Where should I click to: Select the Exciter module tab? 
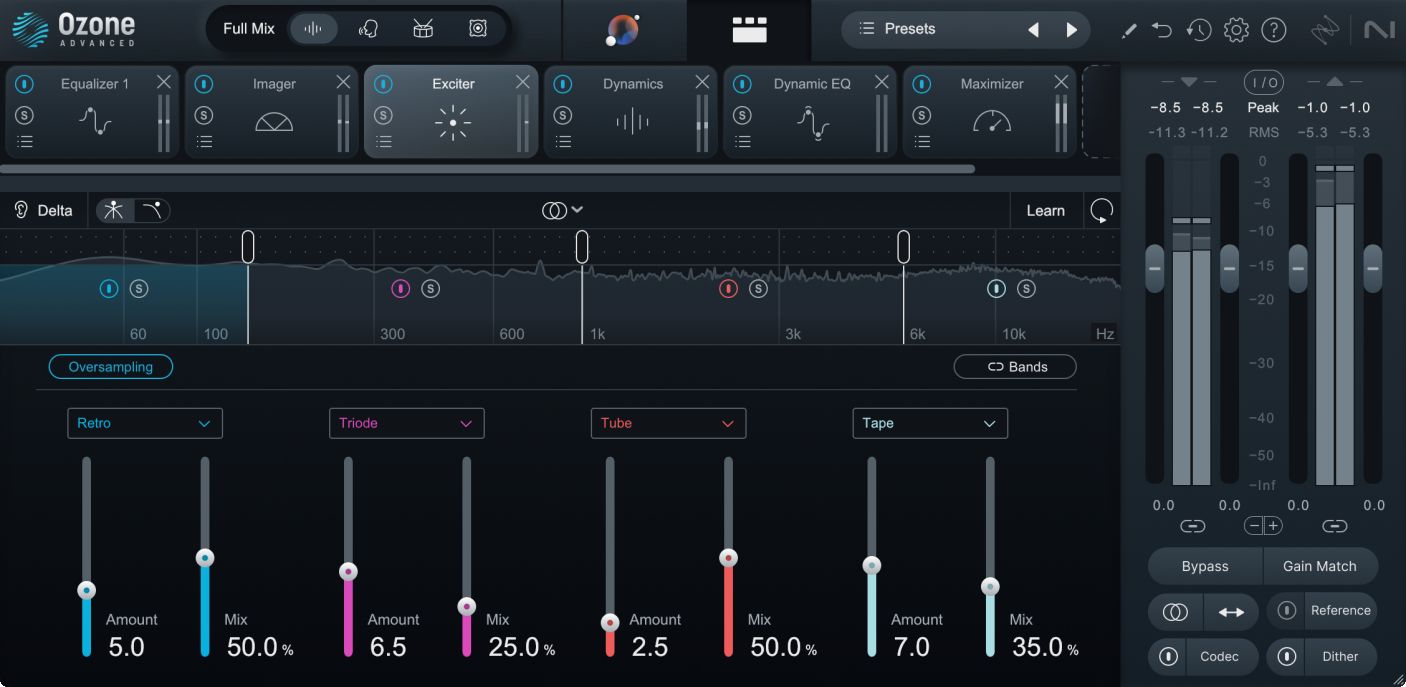[451, 112]
